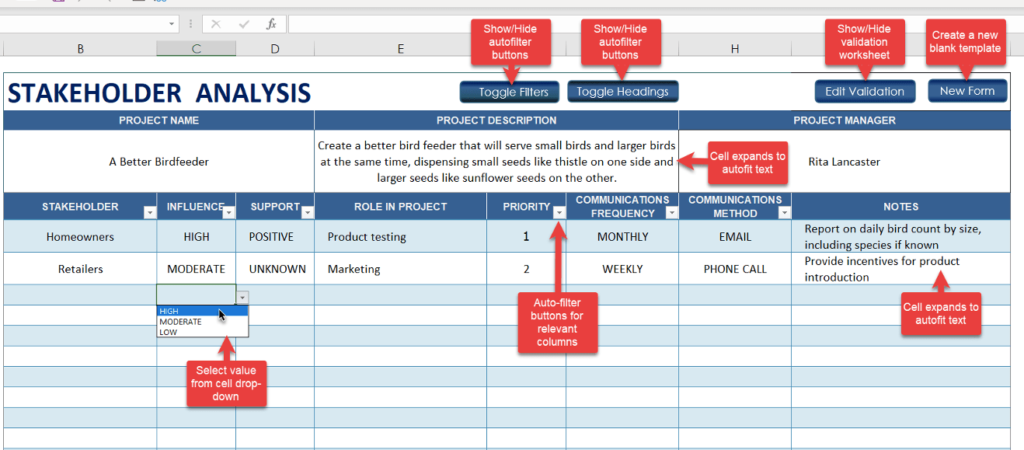Open the Influence column filter arrow
This screenshot has width=1024, height=450.
228,212
